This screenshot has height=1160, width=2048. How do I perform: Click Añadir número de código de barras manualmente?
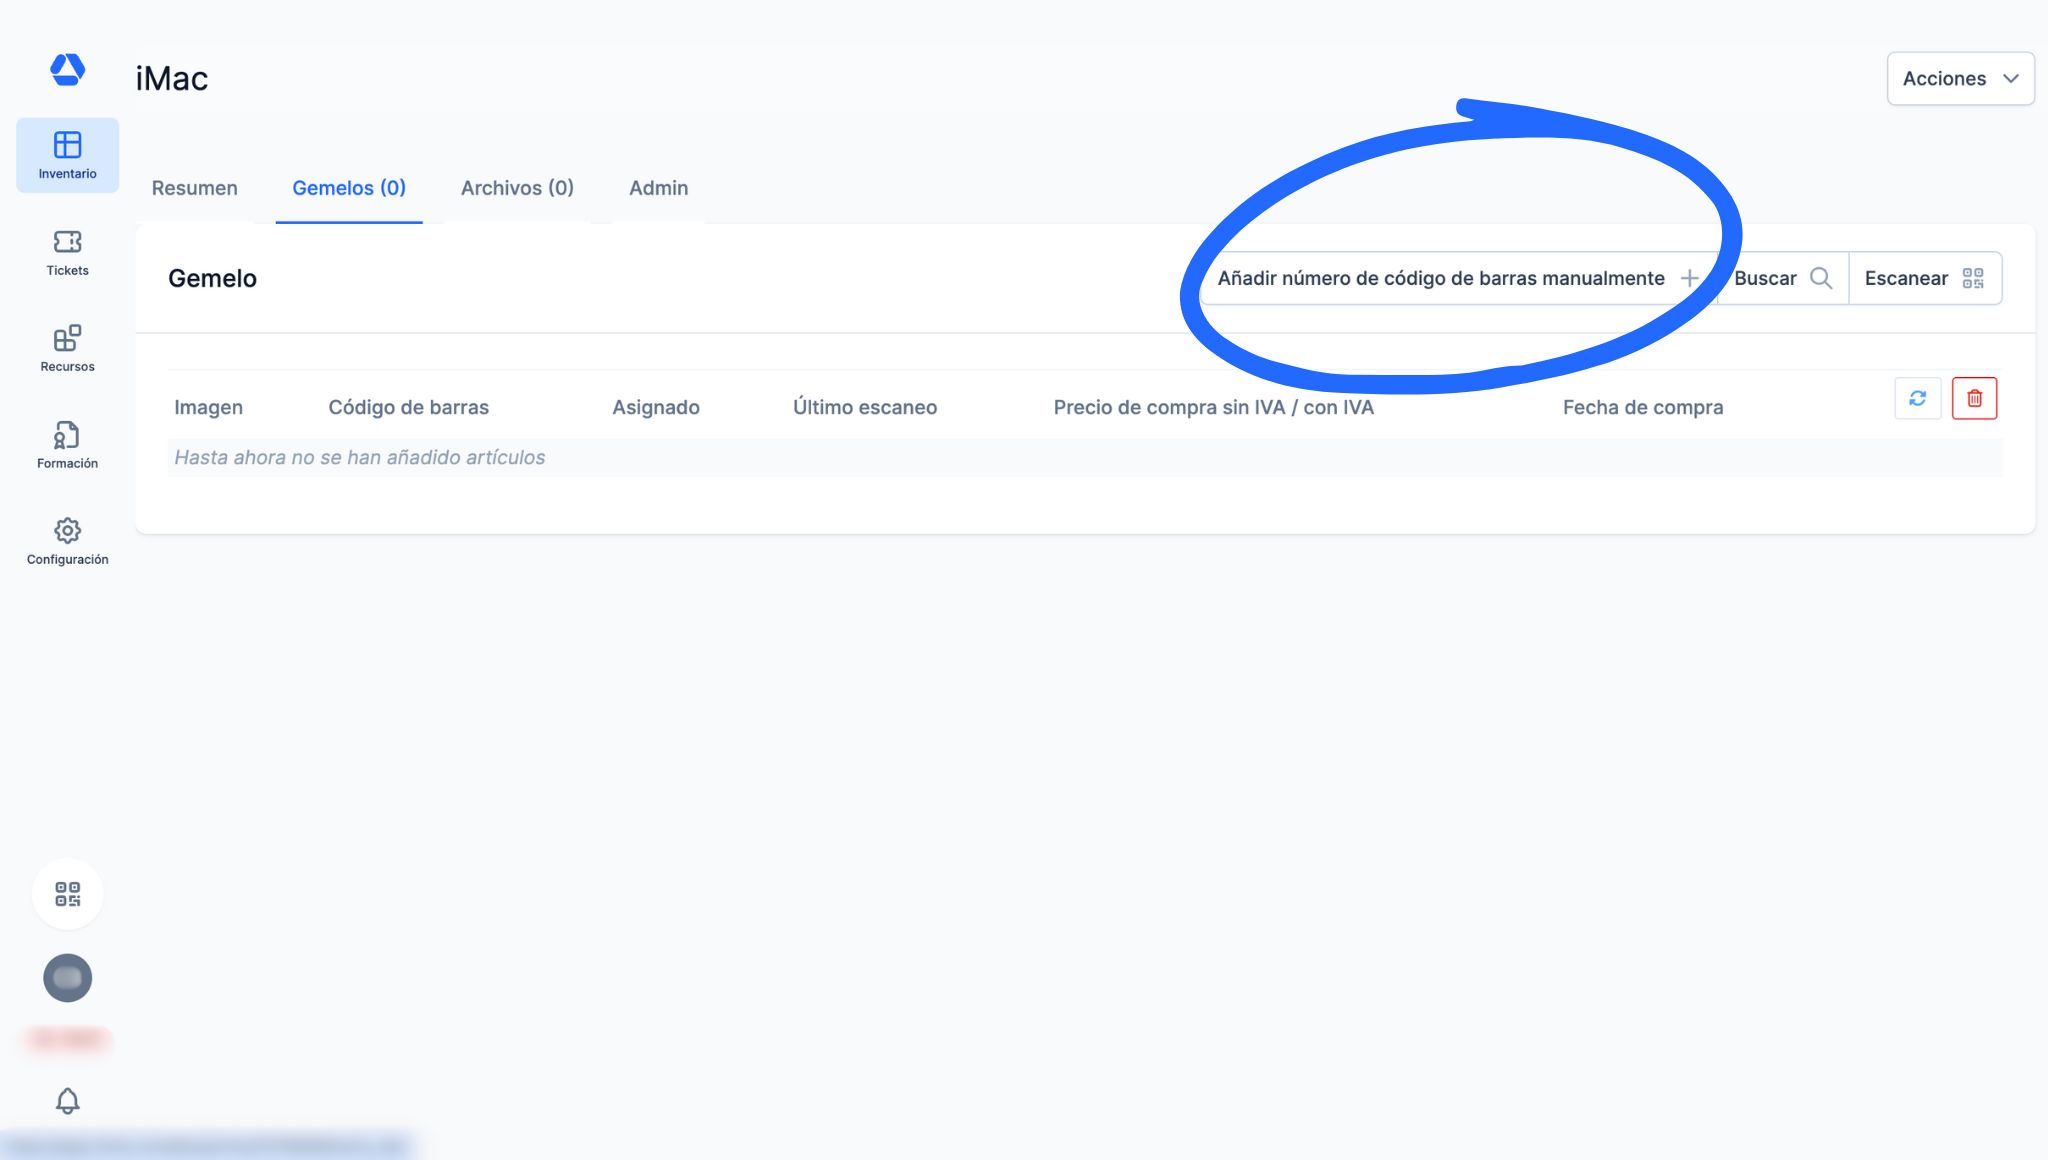(1458, 278)
